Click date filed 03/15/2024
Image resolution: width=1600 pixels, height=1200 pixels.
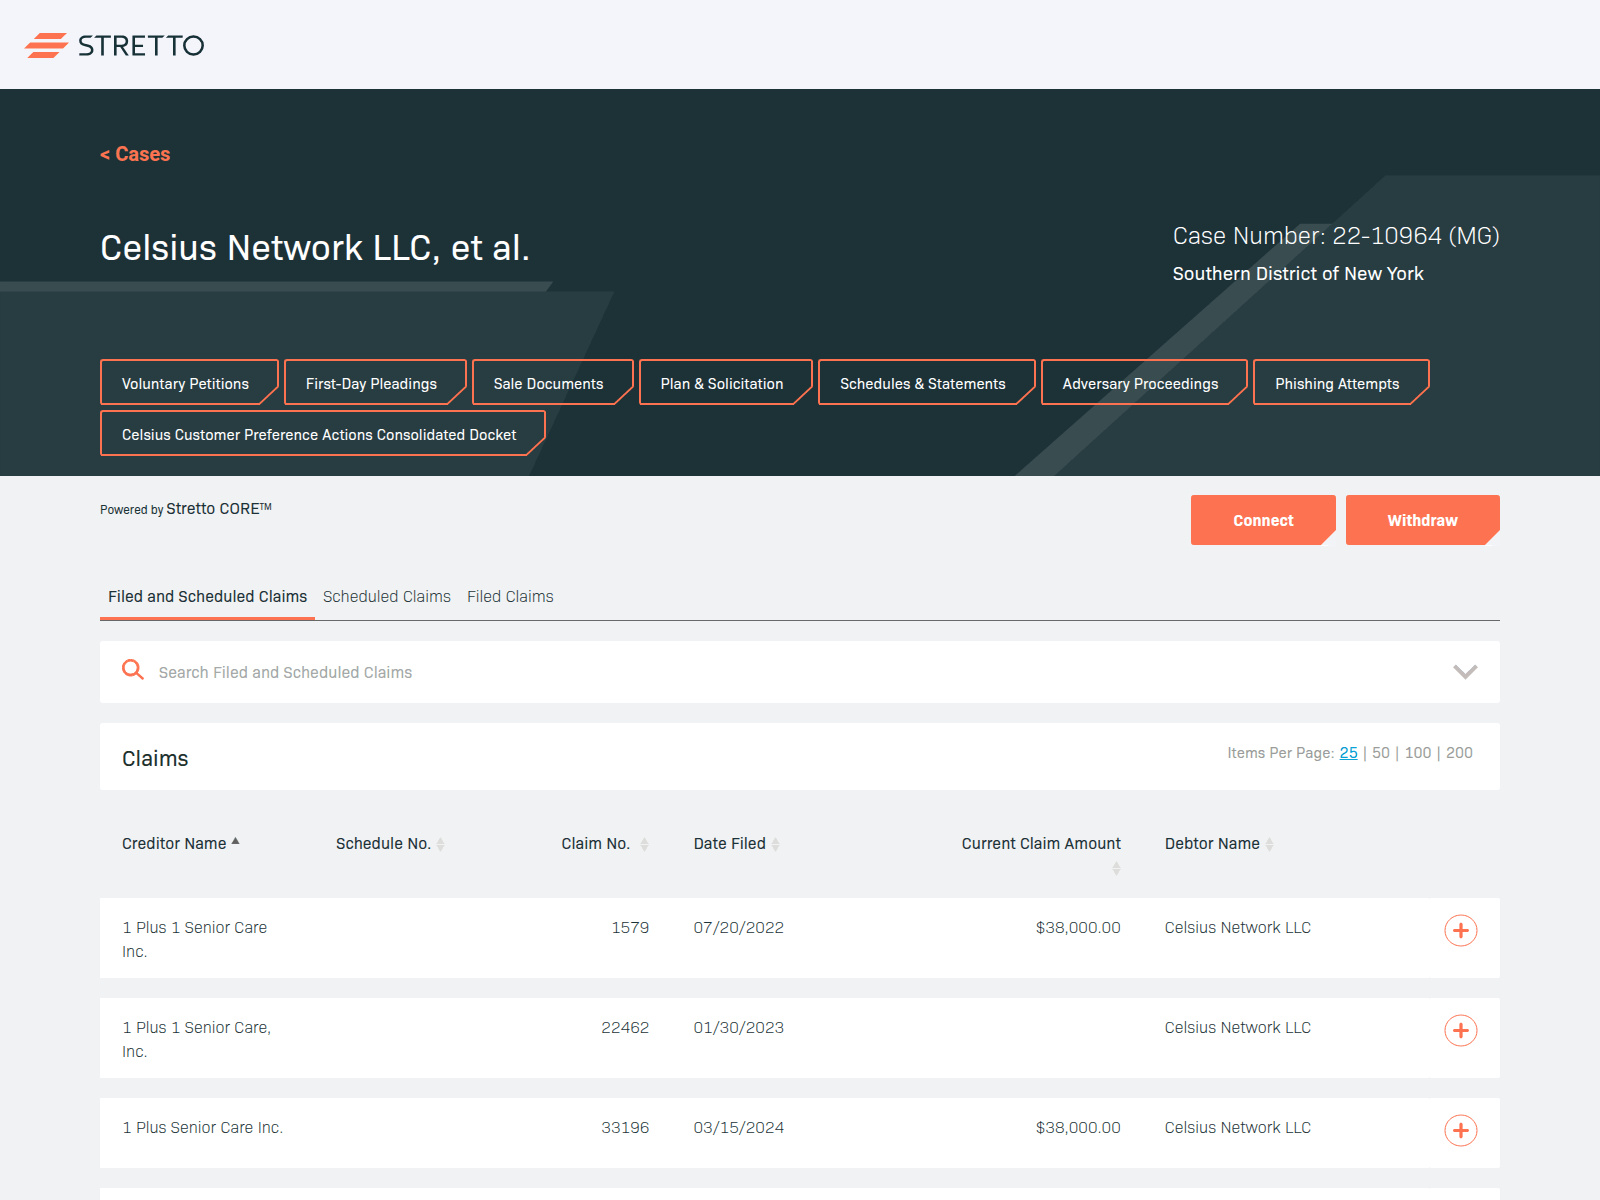point(739,1128)
